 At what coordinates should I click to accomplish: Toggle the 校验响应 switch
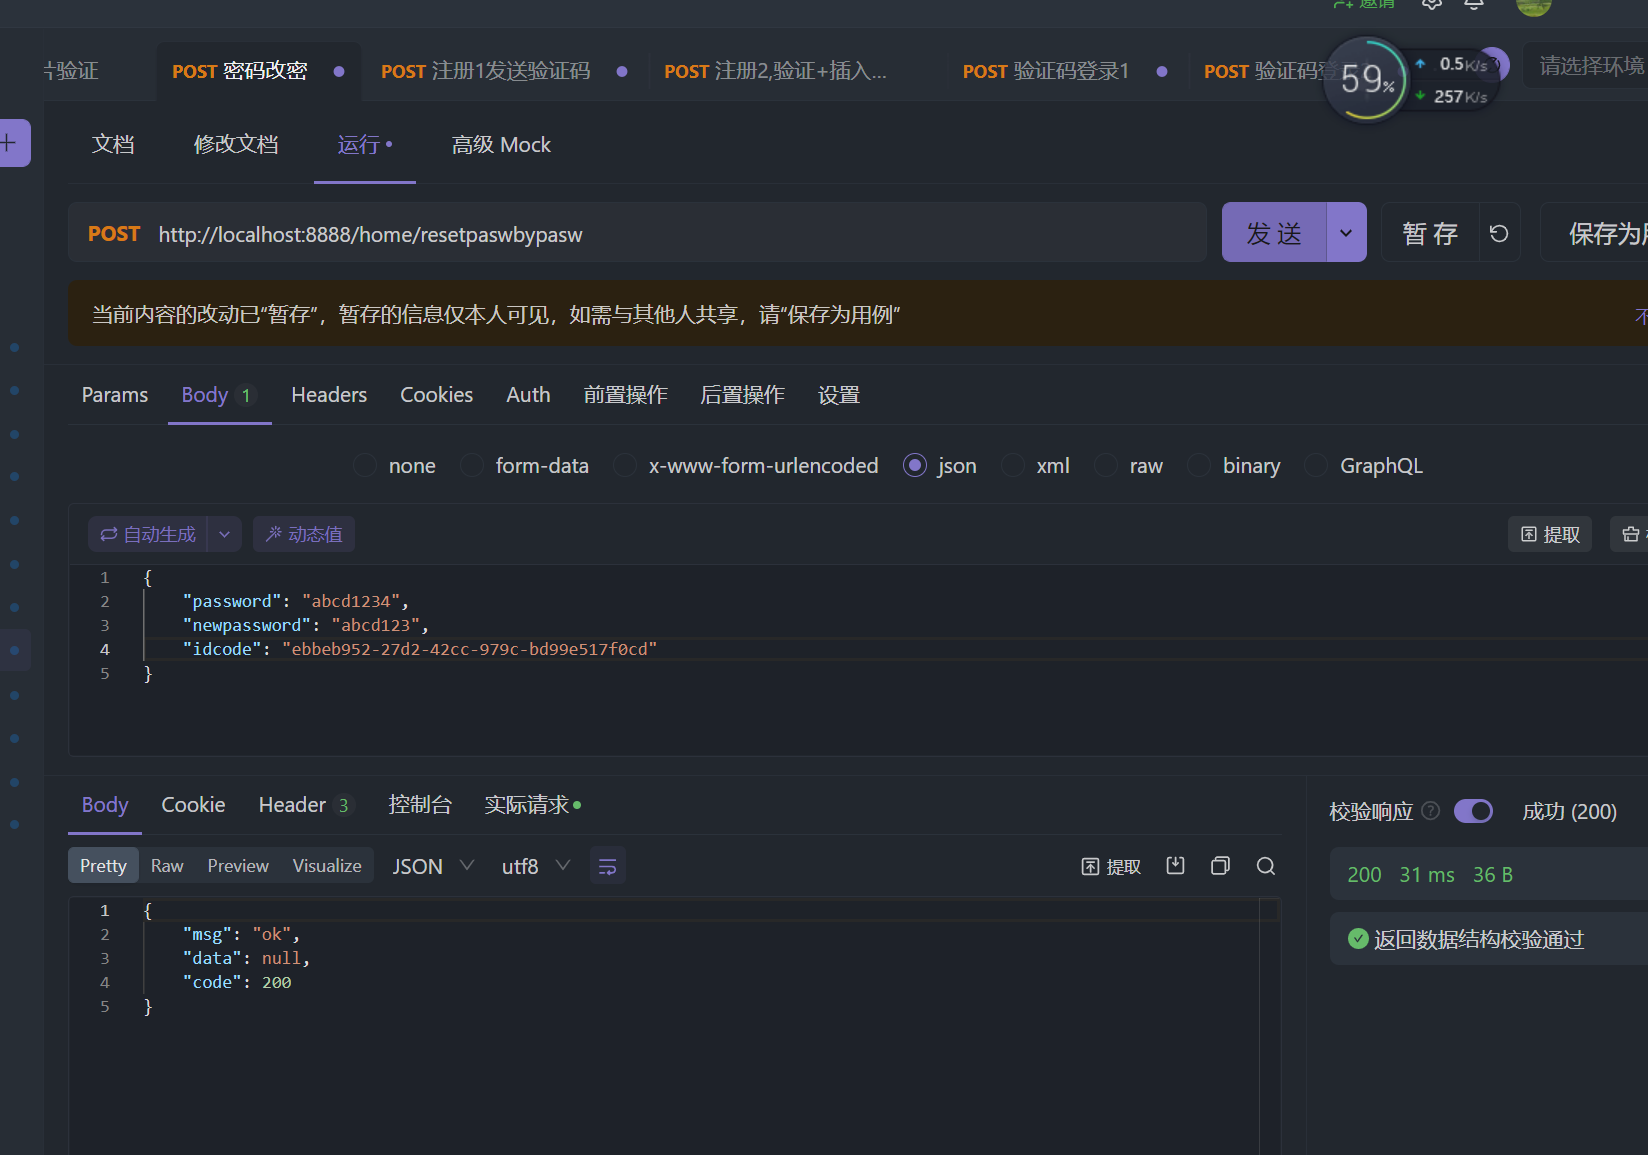coord(1473,811)
